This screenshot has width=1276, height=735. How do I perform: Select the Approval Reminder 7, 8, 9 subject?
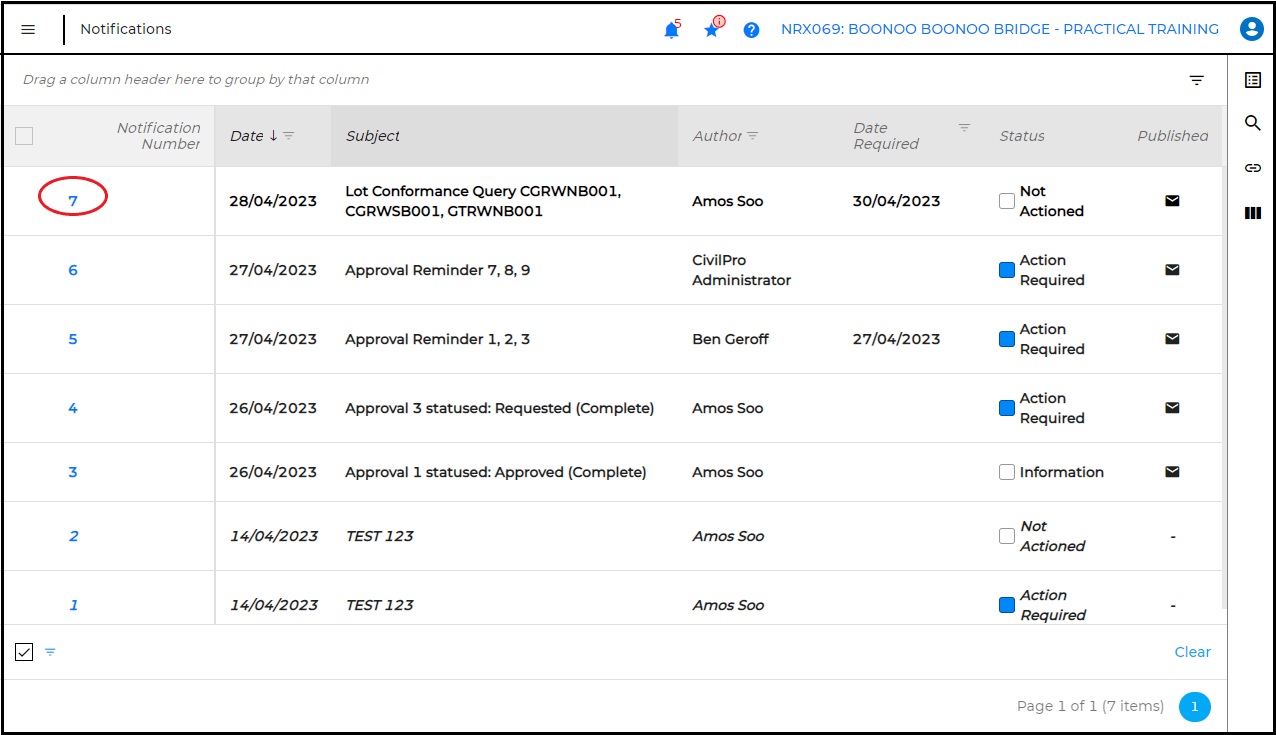[x=437, y=270]
